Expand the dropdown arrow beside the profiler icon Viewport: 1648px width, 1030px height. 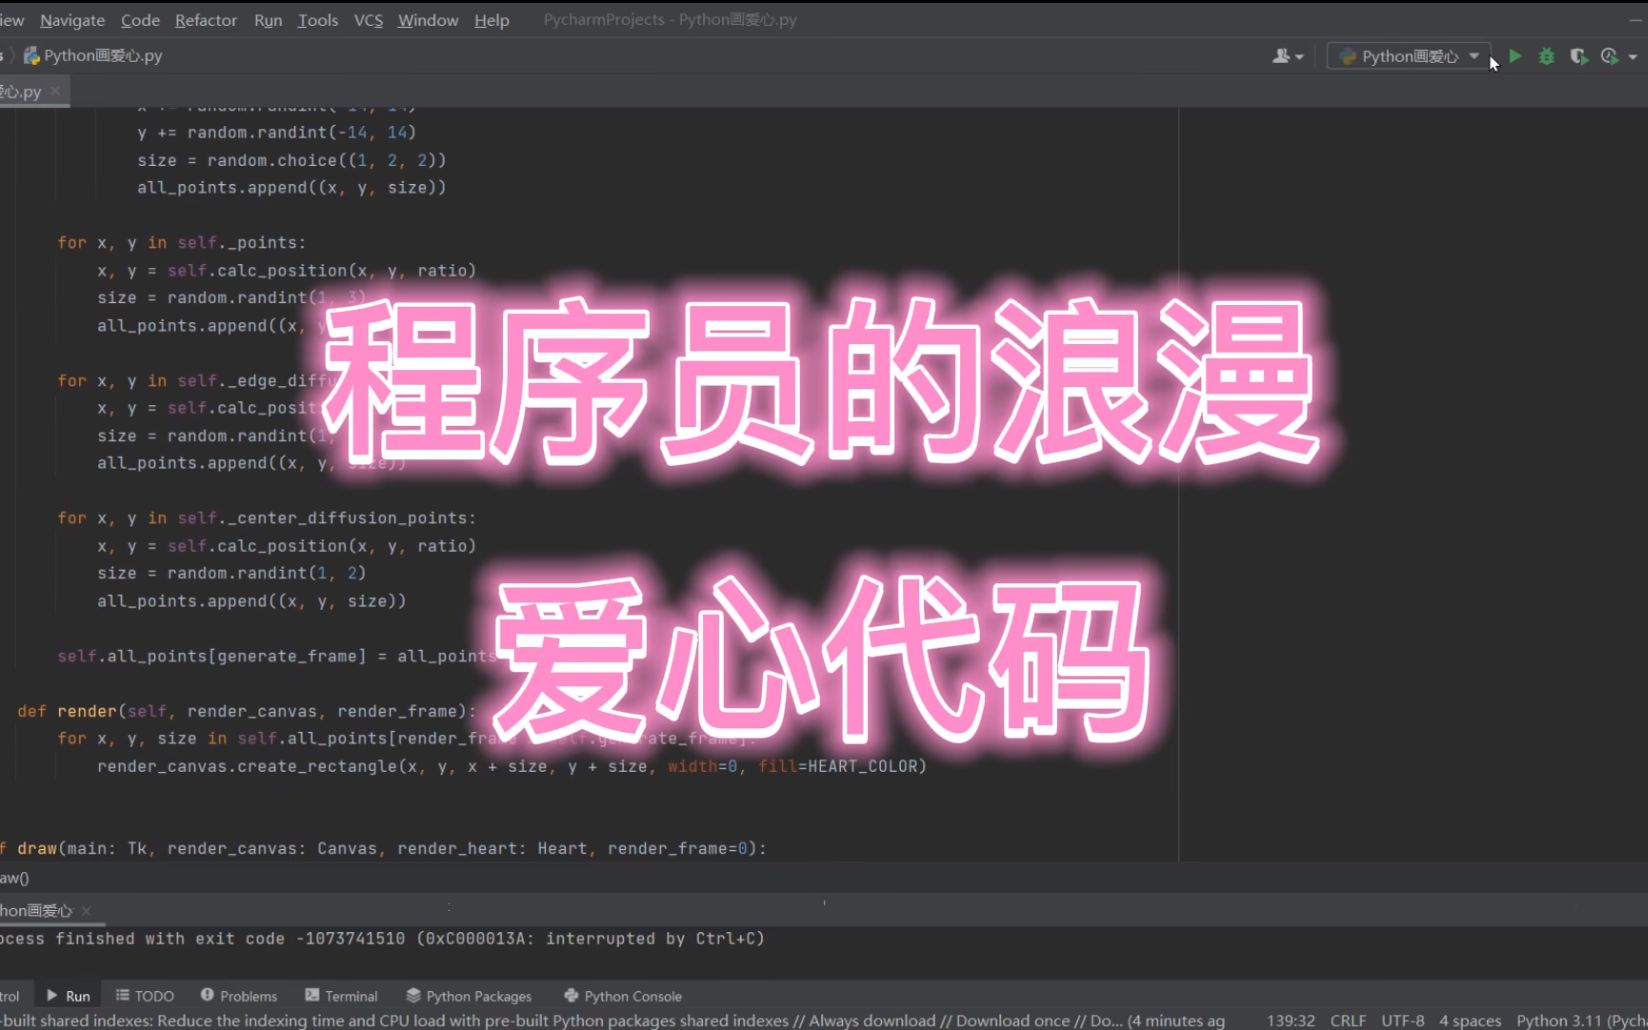(x=1633, y=57)
